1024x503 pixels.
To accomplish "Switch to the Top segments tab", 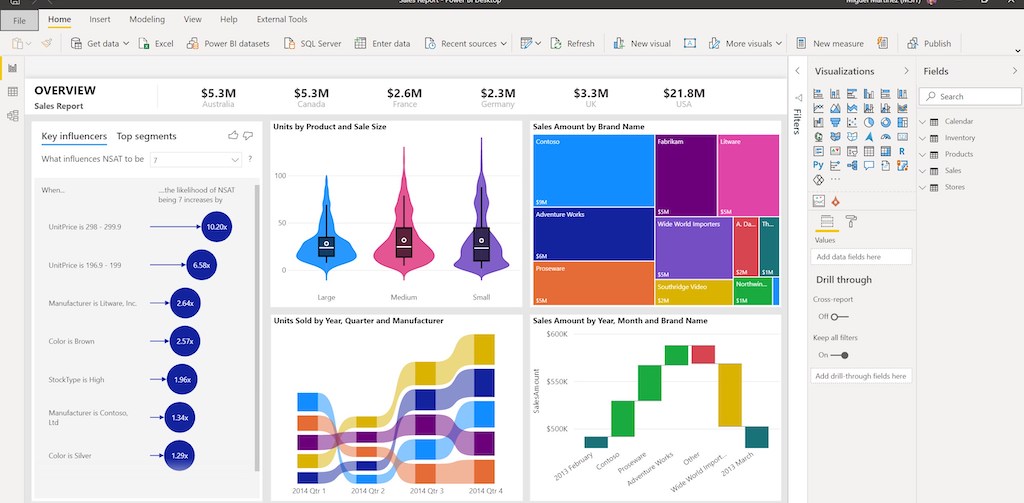I will point(146,136).
